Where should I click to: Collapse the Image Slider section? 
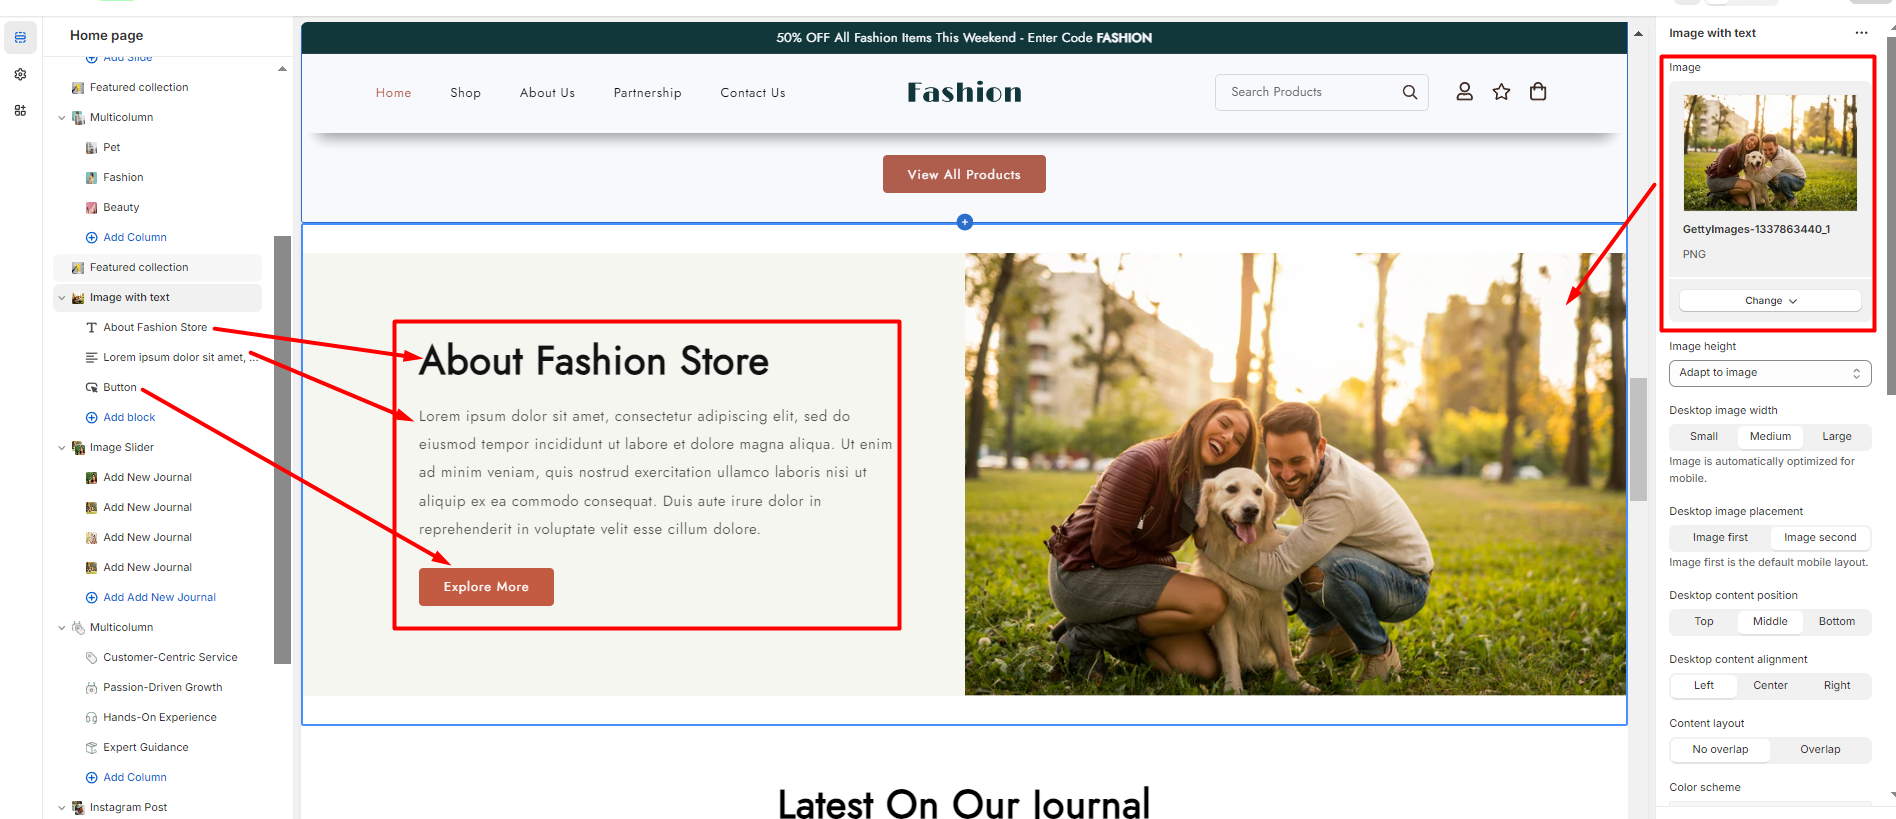click(62, 447)
